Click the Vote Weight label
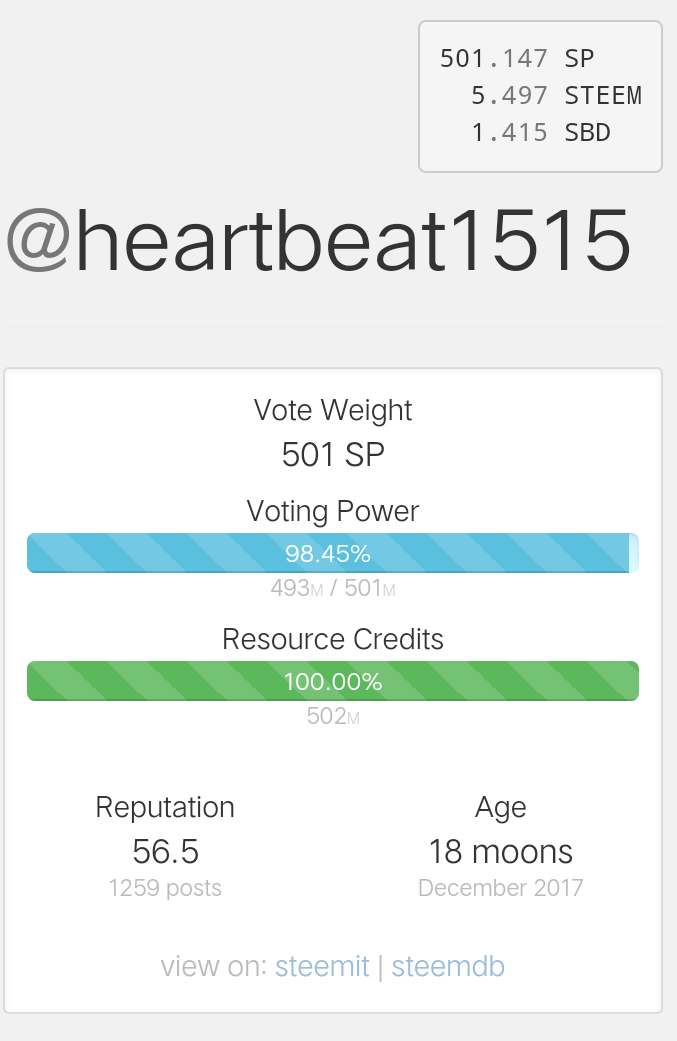Viewport: 677px width, 1041px height. tap(333, 410)
